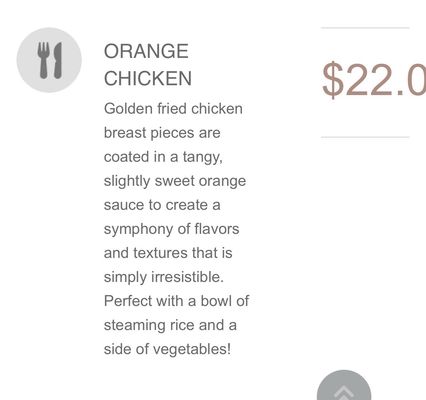Click the word ORANGE in the heading
426x400 pixels.
146,51
